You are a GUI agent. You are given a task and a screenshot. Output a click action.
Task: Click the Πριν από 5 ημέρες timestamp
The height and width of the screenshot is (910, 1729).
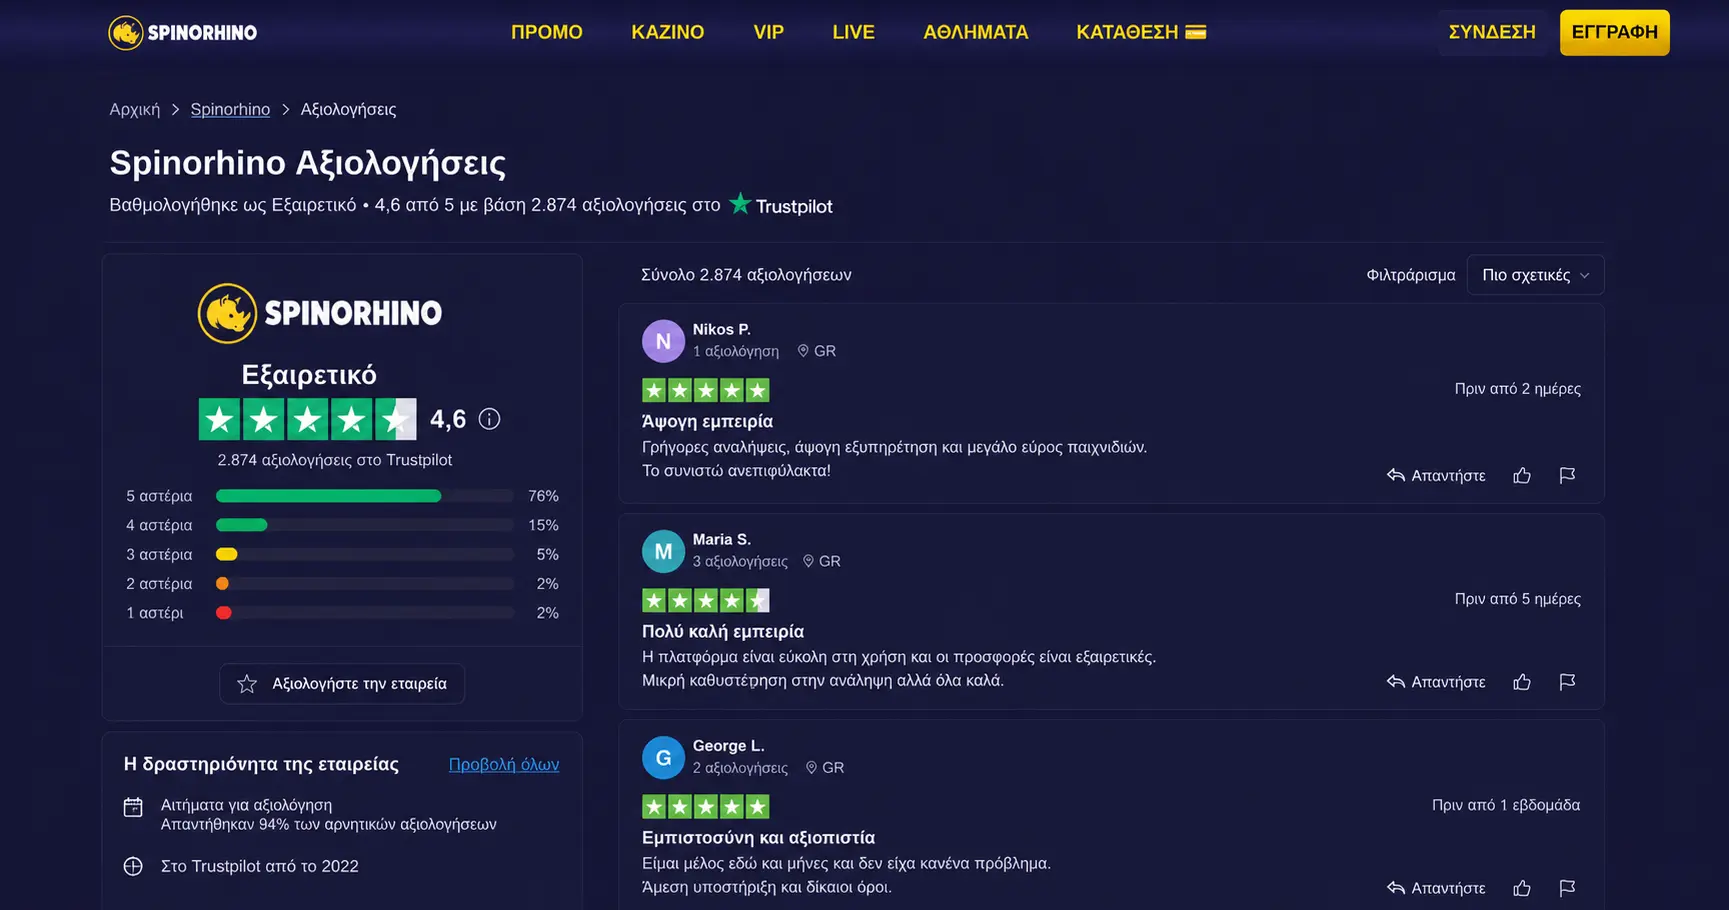[x=1518, y=599]
